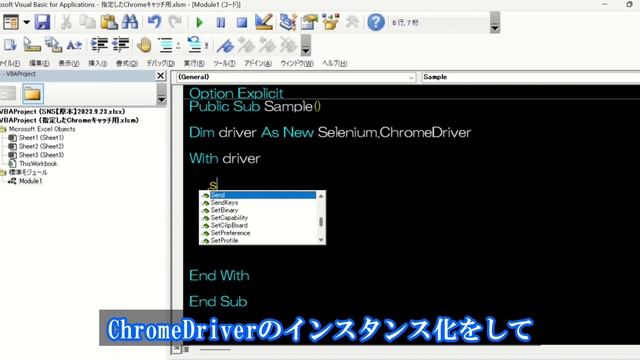Select the 標準モジュール folder

tap(28, 172)
